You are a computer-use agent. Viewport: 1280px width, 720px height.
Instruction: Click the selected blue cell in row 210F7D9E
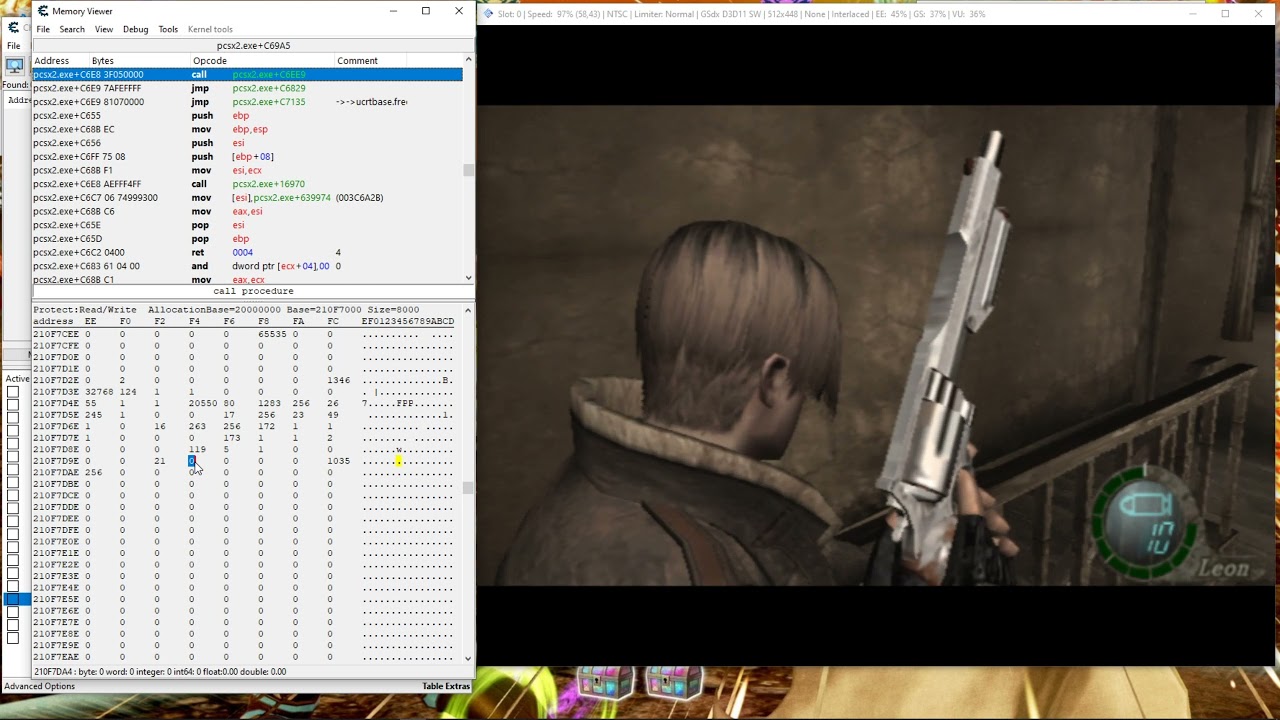coord(191,461)
